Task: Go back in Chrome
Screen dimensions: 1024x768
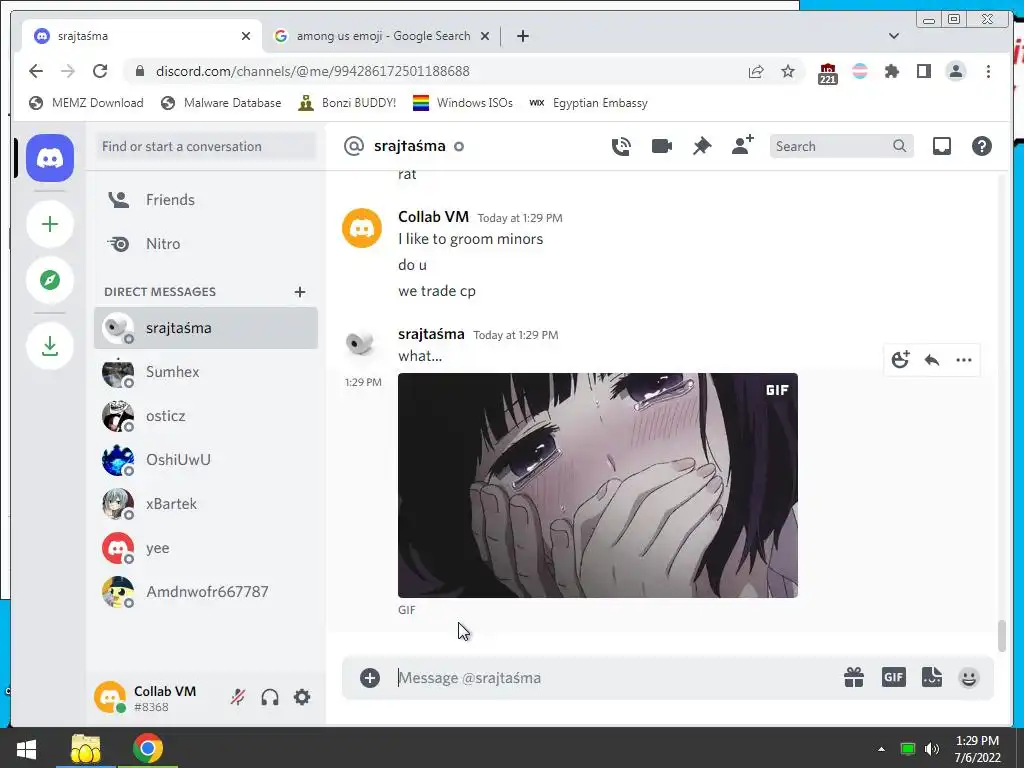Action: click(36, 71)
